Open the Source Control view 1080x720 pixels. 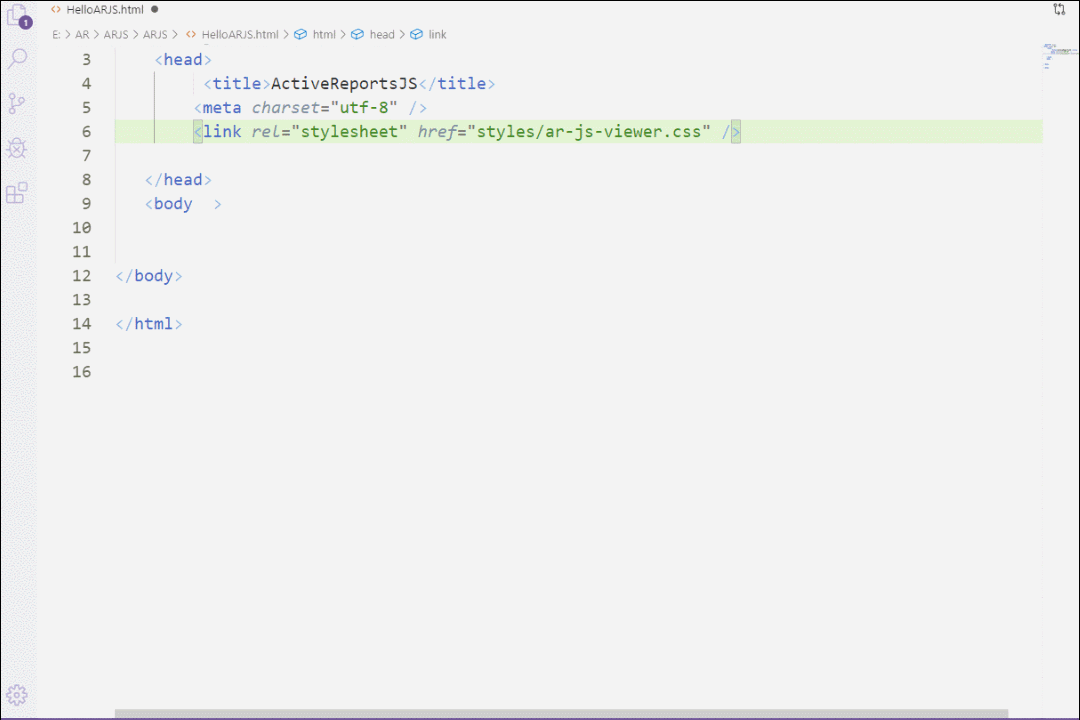(17, 102)
